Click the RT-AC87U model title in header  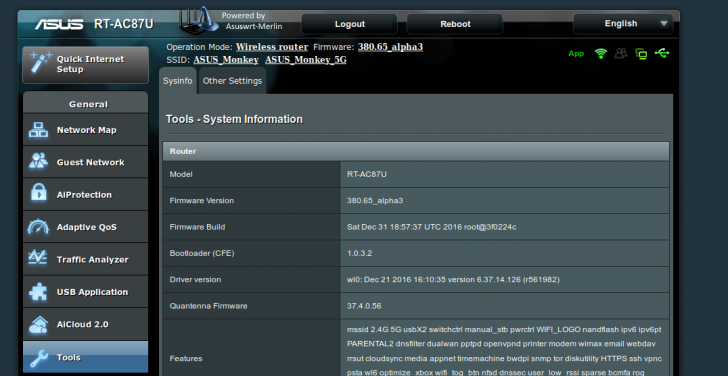pyautogui.click(x=124, y=24)
